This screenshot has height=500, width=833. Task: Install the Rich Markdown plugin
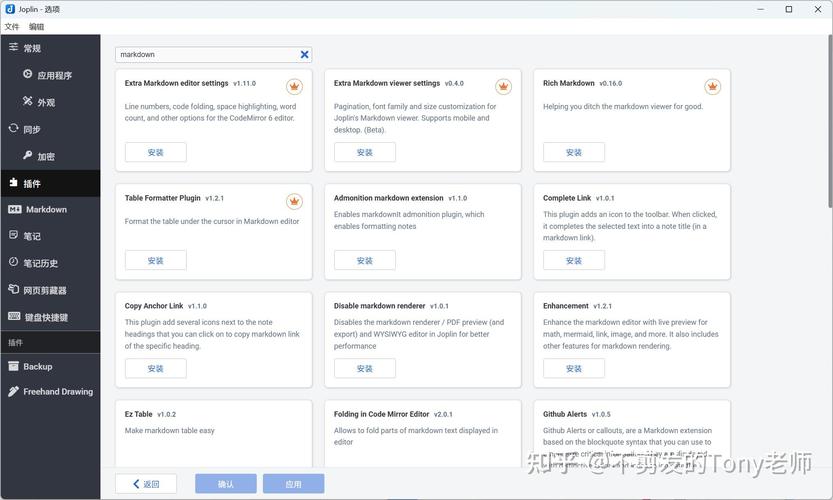coord(574,152)
